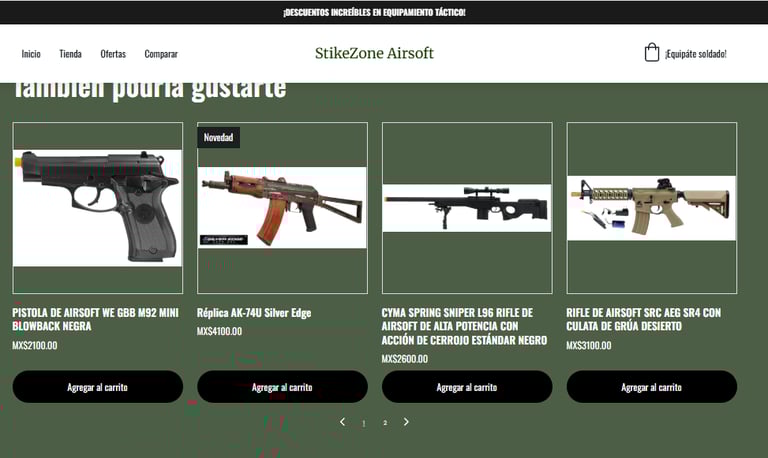Open the Tienda menu item
Image resolution: width=768 pixels, height=458 pixels.
click(x=71, y=54)
